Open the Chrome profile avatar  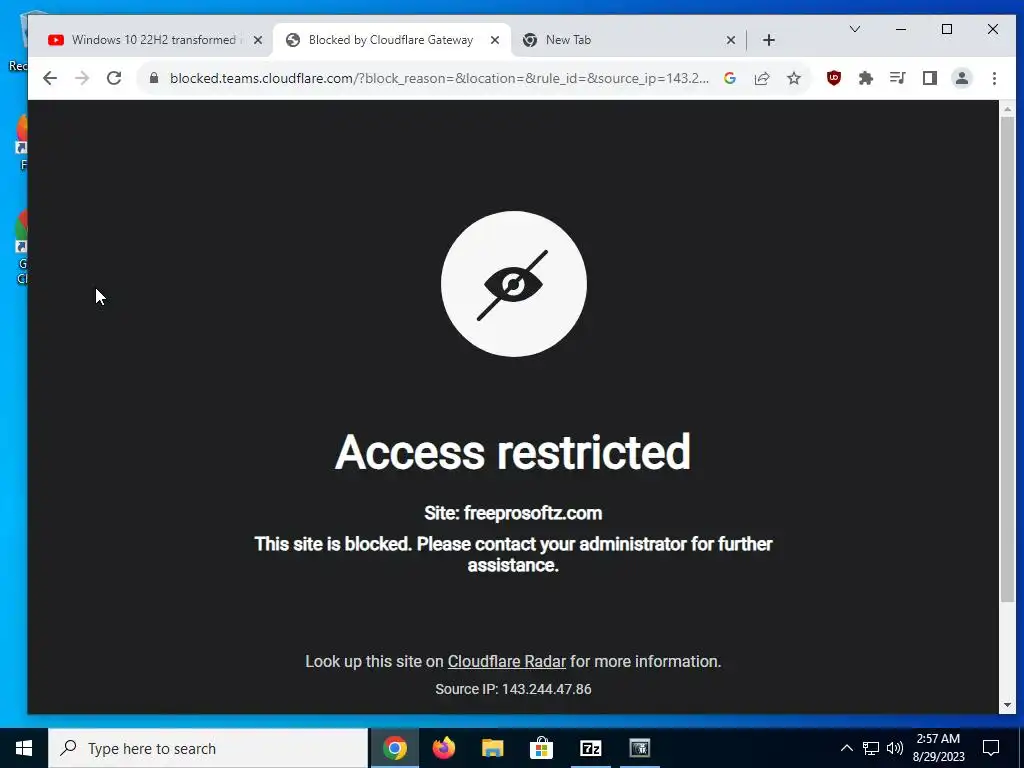point(961,78)
